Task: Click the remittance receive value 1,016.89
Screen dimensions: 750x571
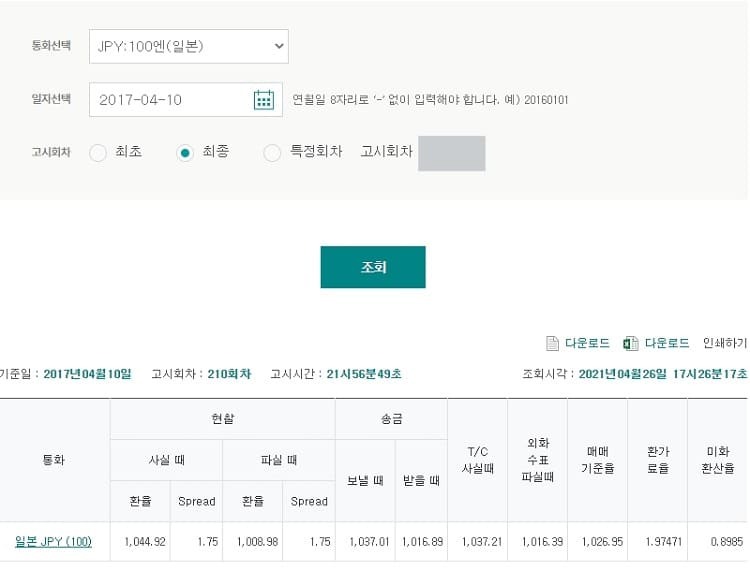Action: click(422, 541)
